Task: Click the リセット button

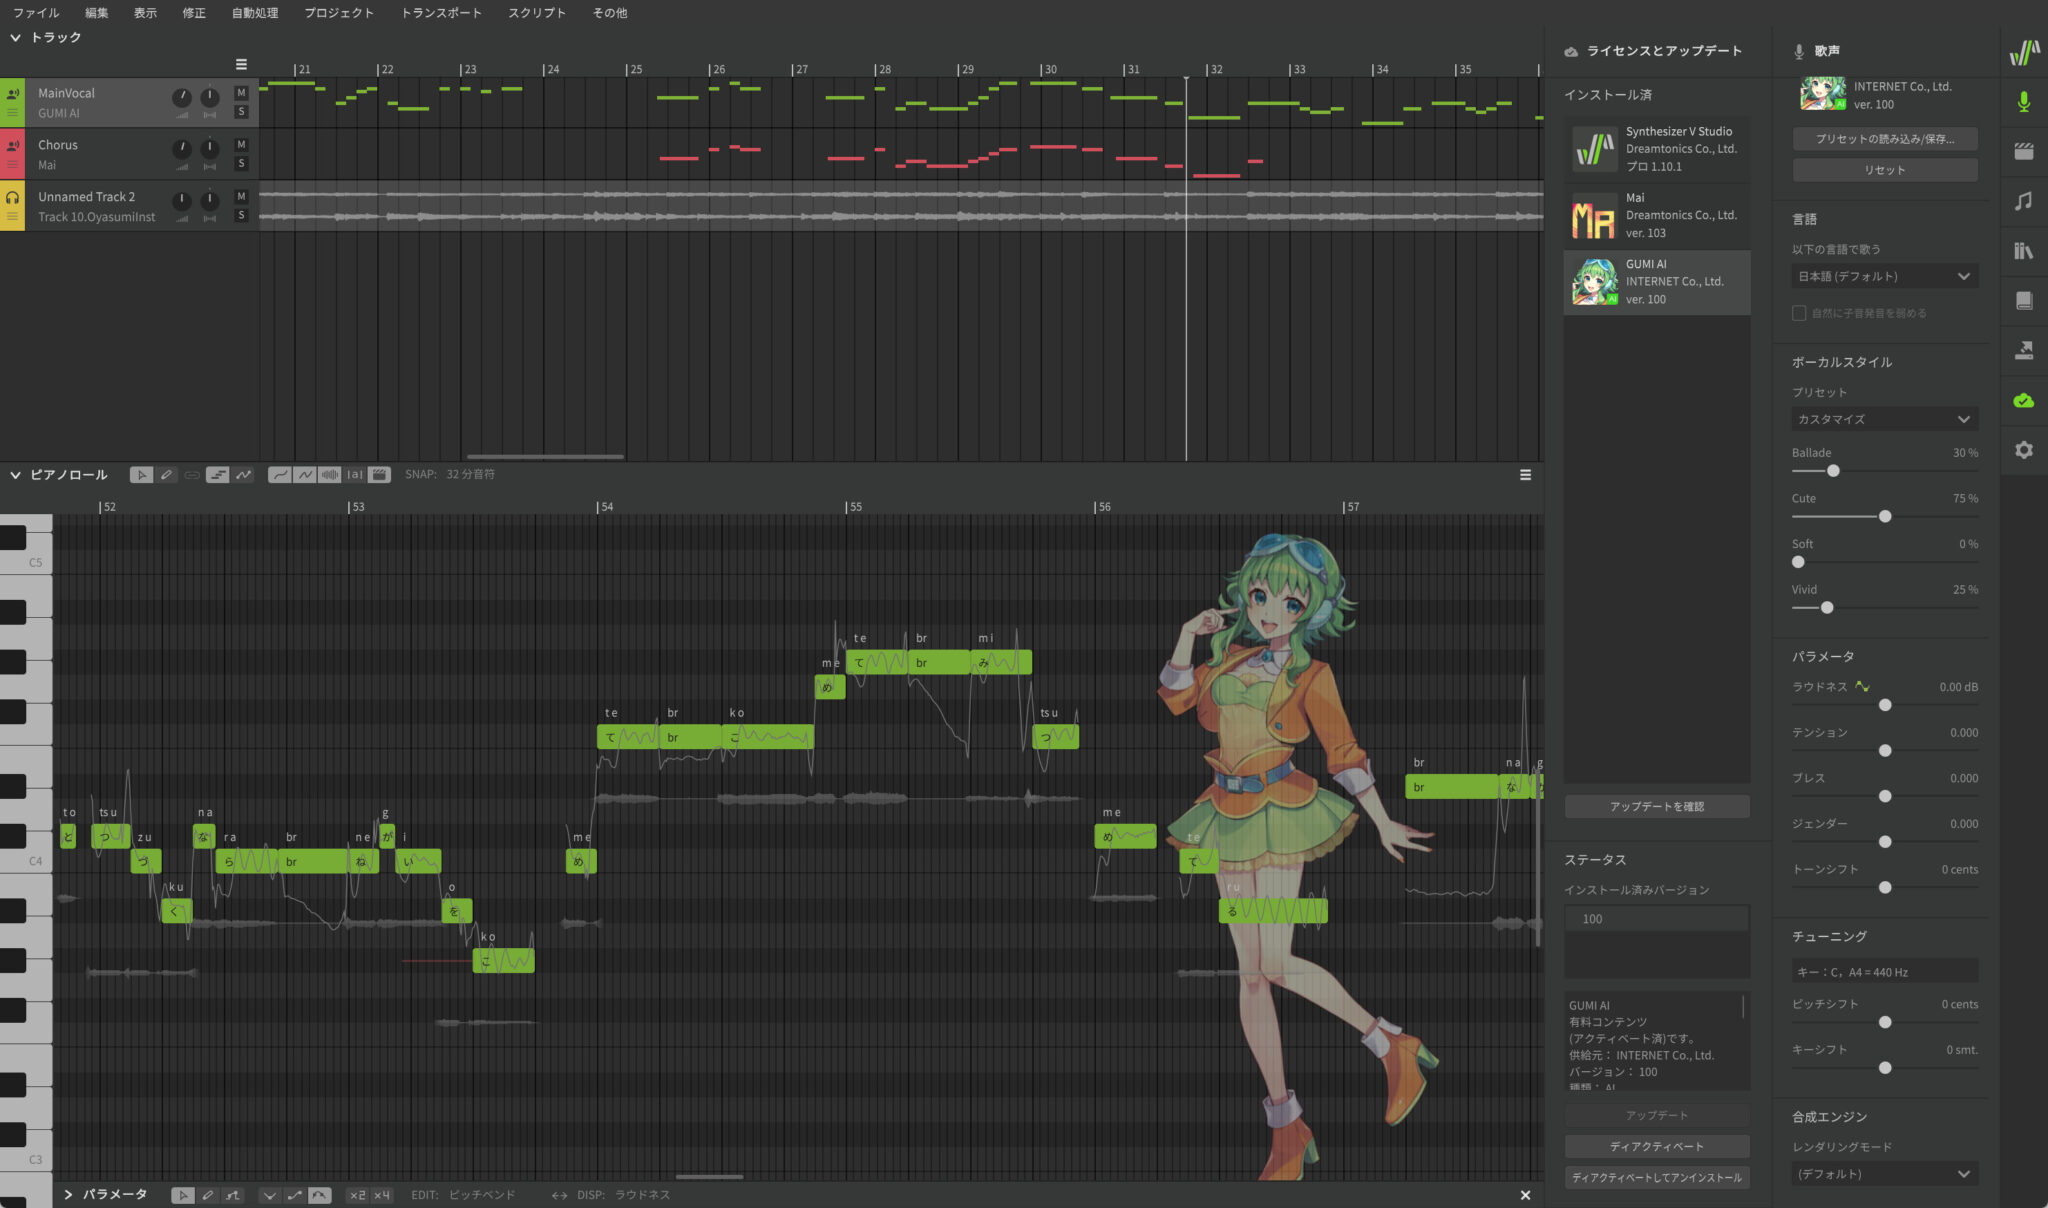Action: click(x=1884, y=170)
